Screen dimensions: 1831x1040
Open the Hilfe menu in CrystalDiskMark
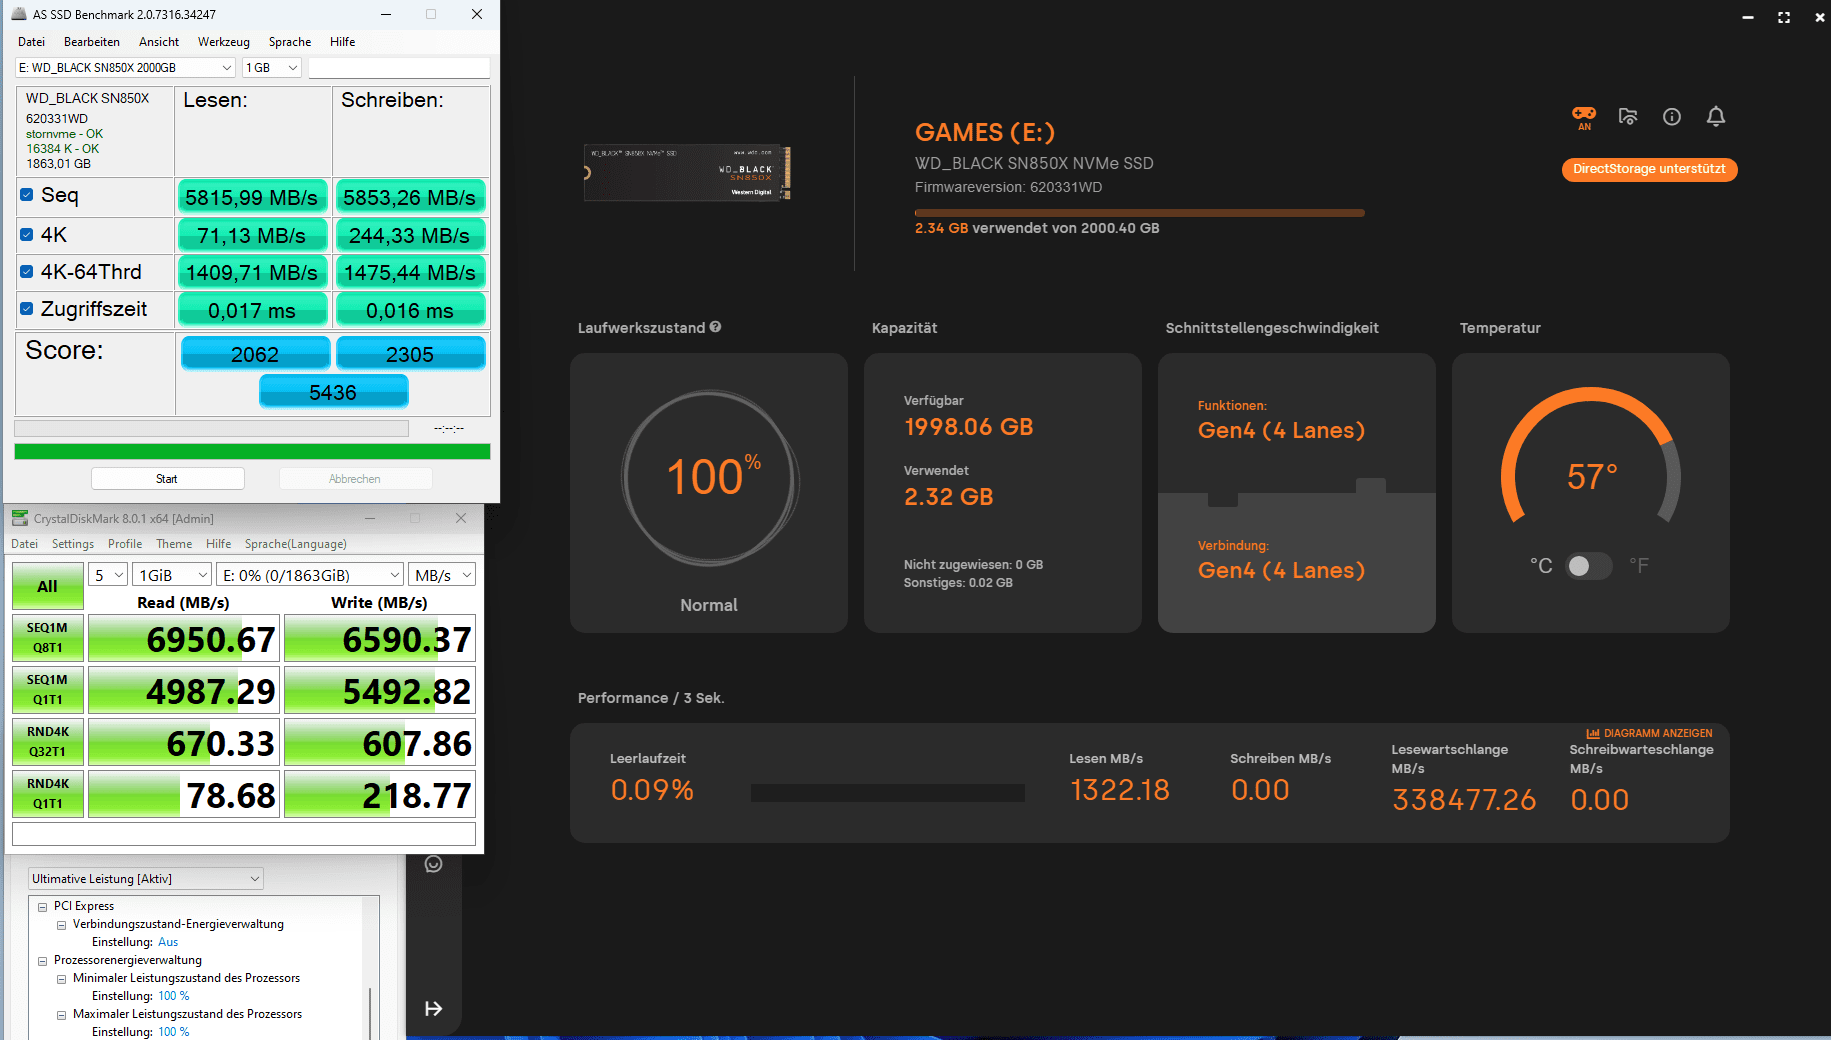218,544
